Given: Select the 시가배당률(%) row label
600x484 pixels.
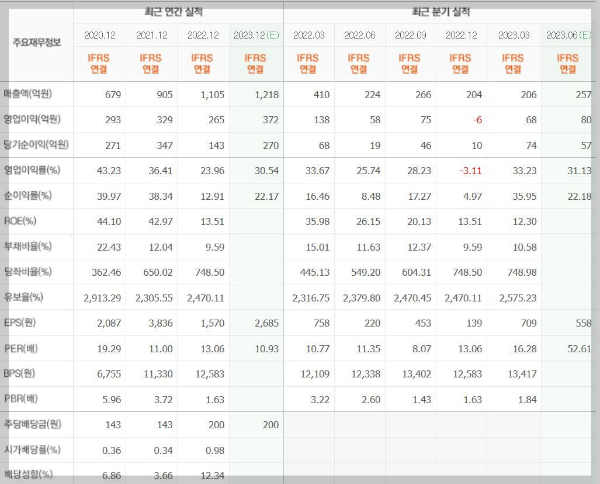Looking at the screenshot, I should [x=32, y=450].
